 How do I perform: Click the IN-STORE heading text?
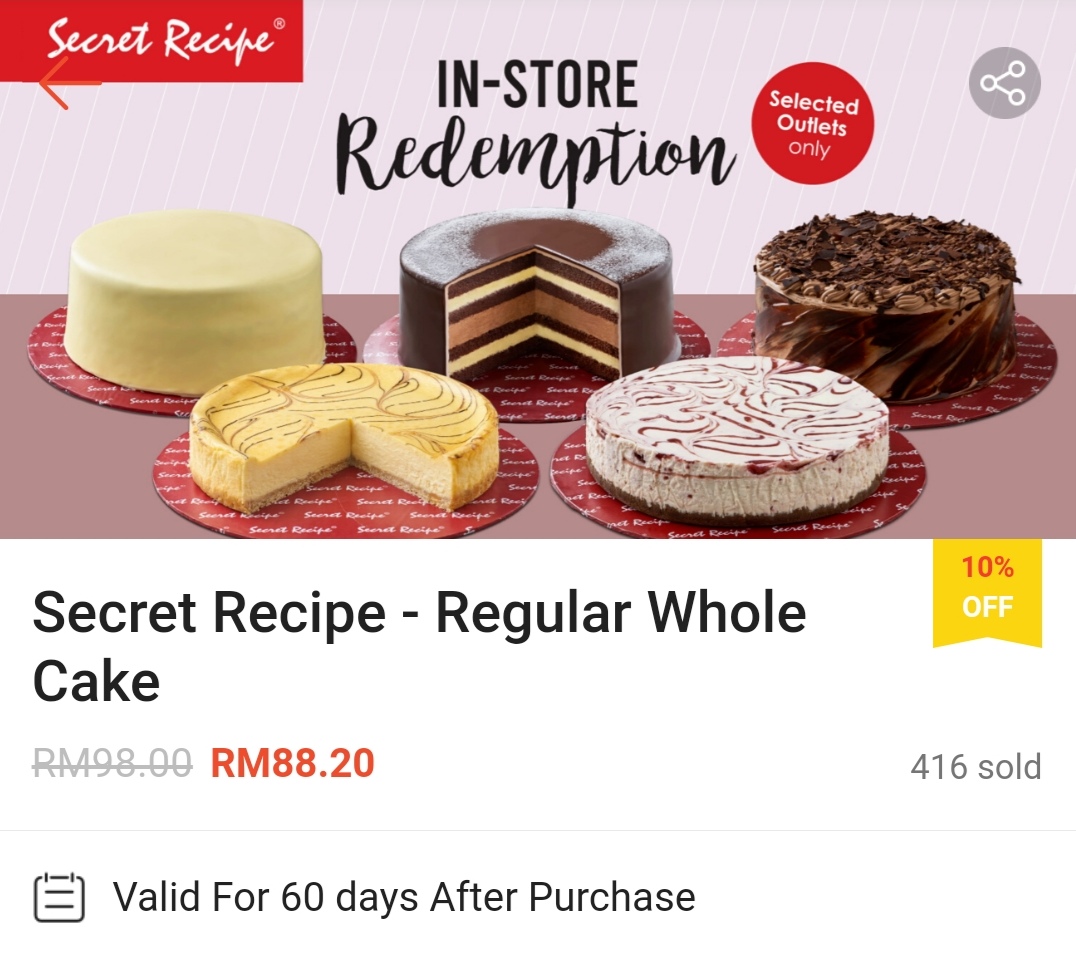click(x=538, y=84)
